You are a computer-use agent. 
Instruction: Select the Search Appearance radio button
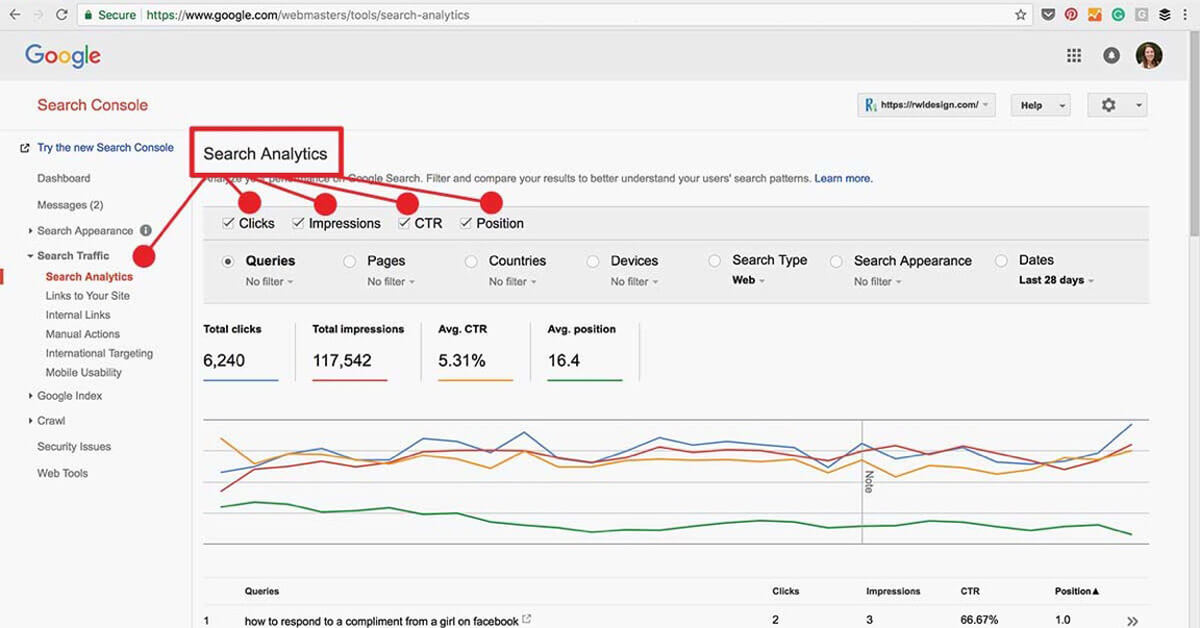point(836,261)
